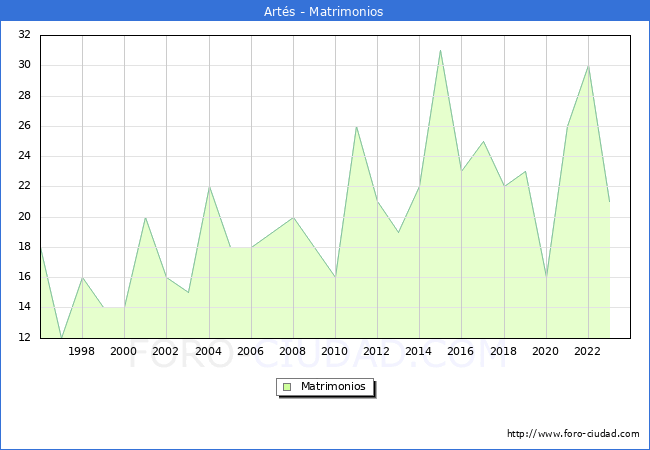The width and height of the screenshot is (650, 450).
Task: Open the http://www.foro-ciudad.com link
Action: (x=573, y=434)
